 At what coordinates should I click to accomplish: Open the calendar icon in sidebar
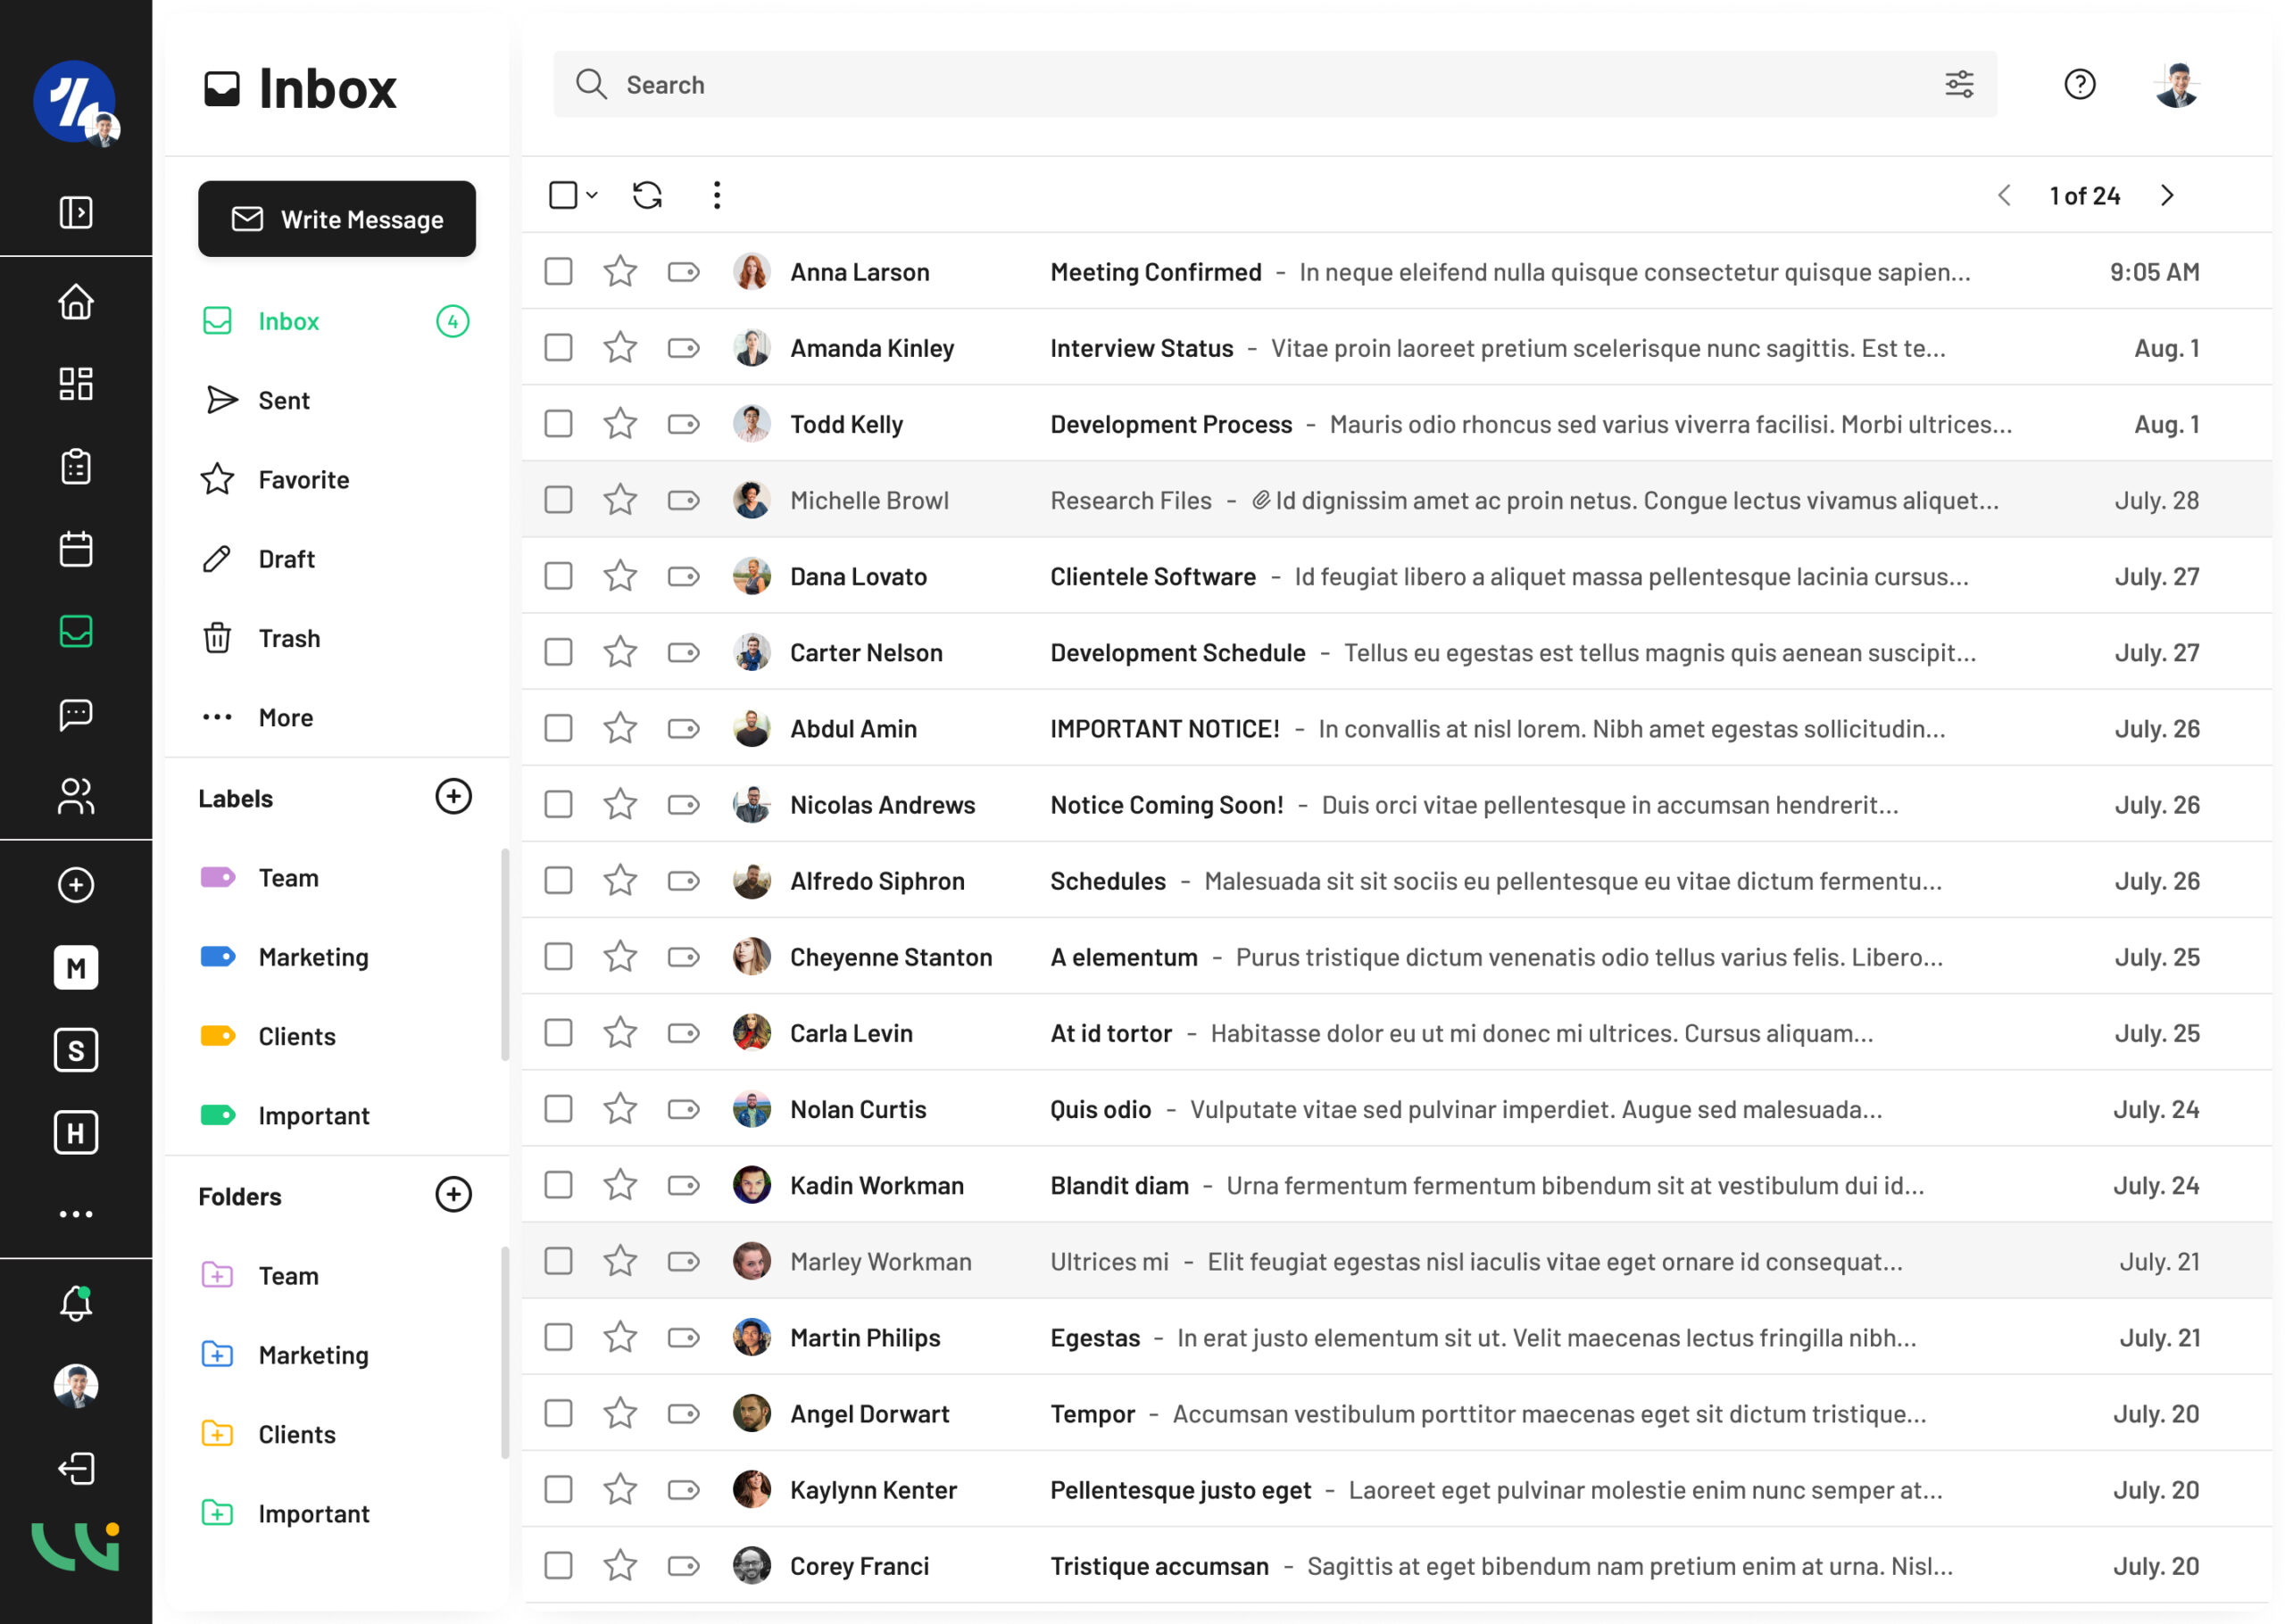point(76,549)
